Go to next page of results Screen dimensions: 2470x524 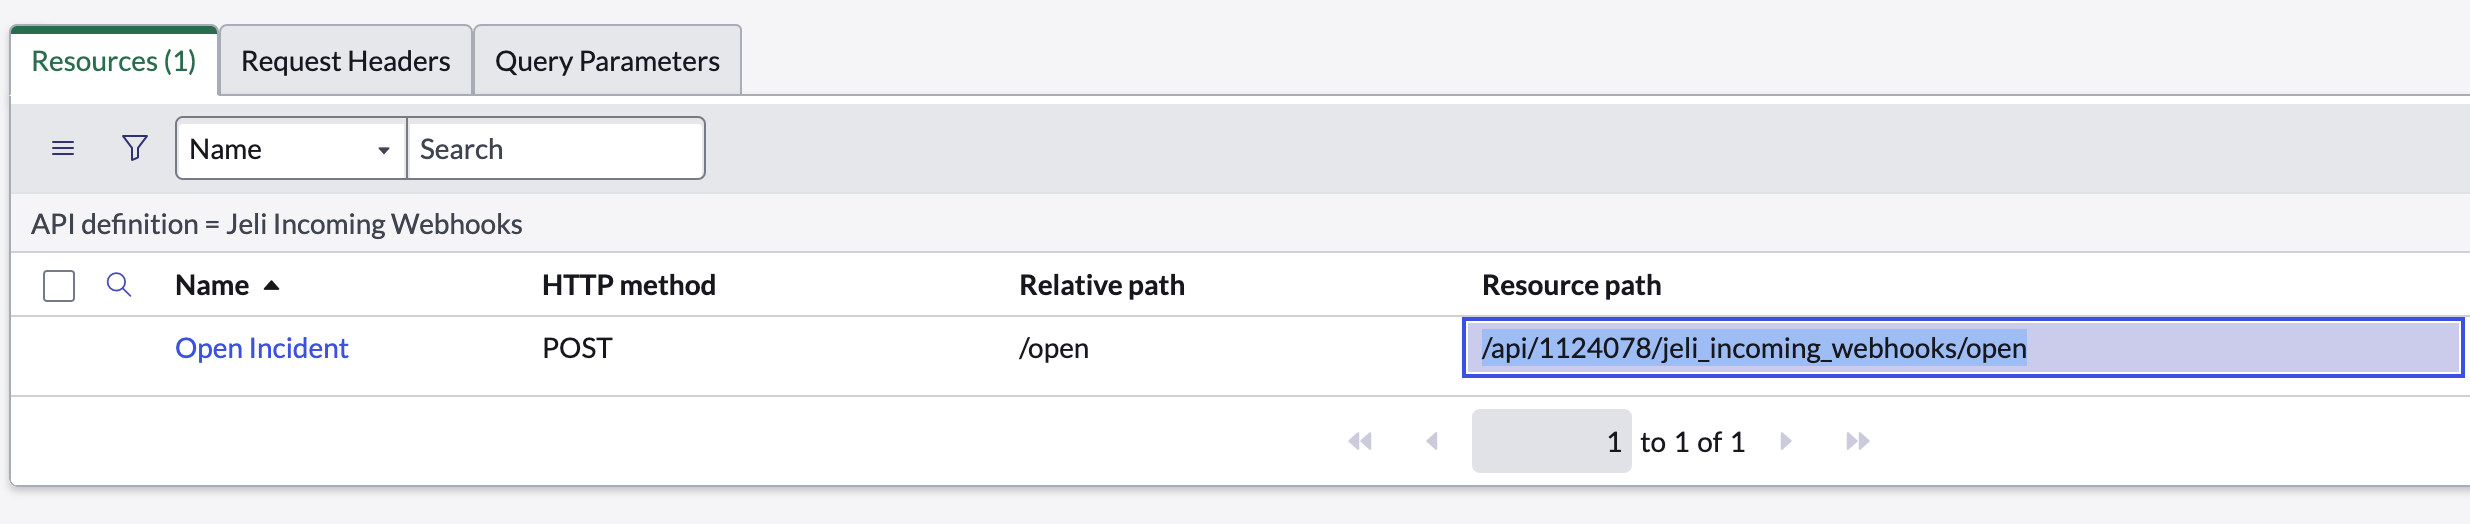point(1786,441)
